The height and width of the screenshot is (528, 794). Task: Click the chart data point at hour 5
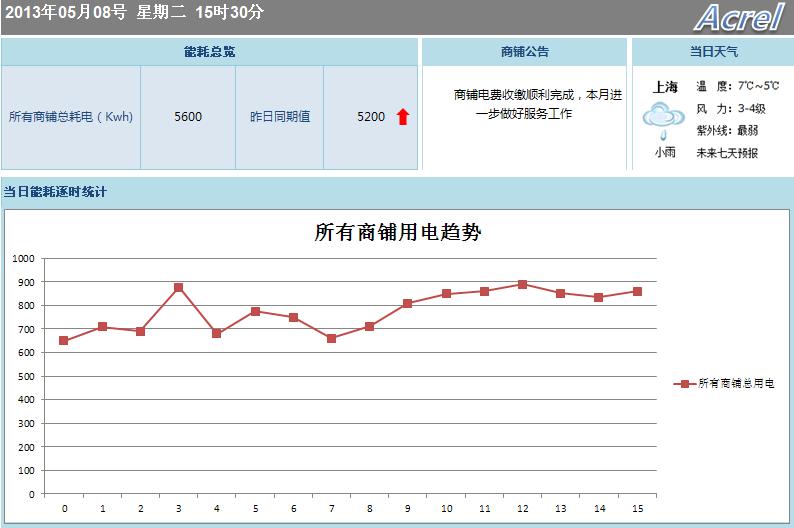coord(255,311)
